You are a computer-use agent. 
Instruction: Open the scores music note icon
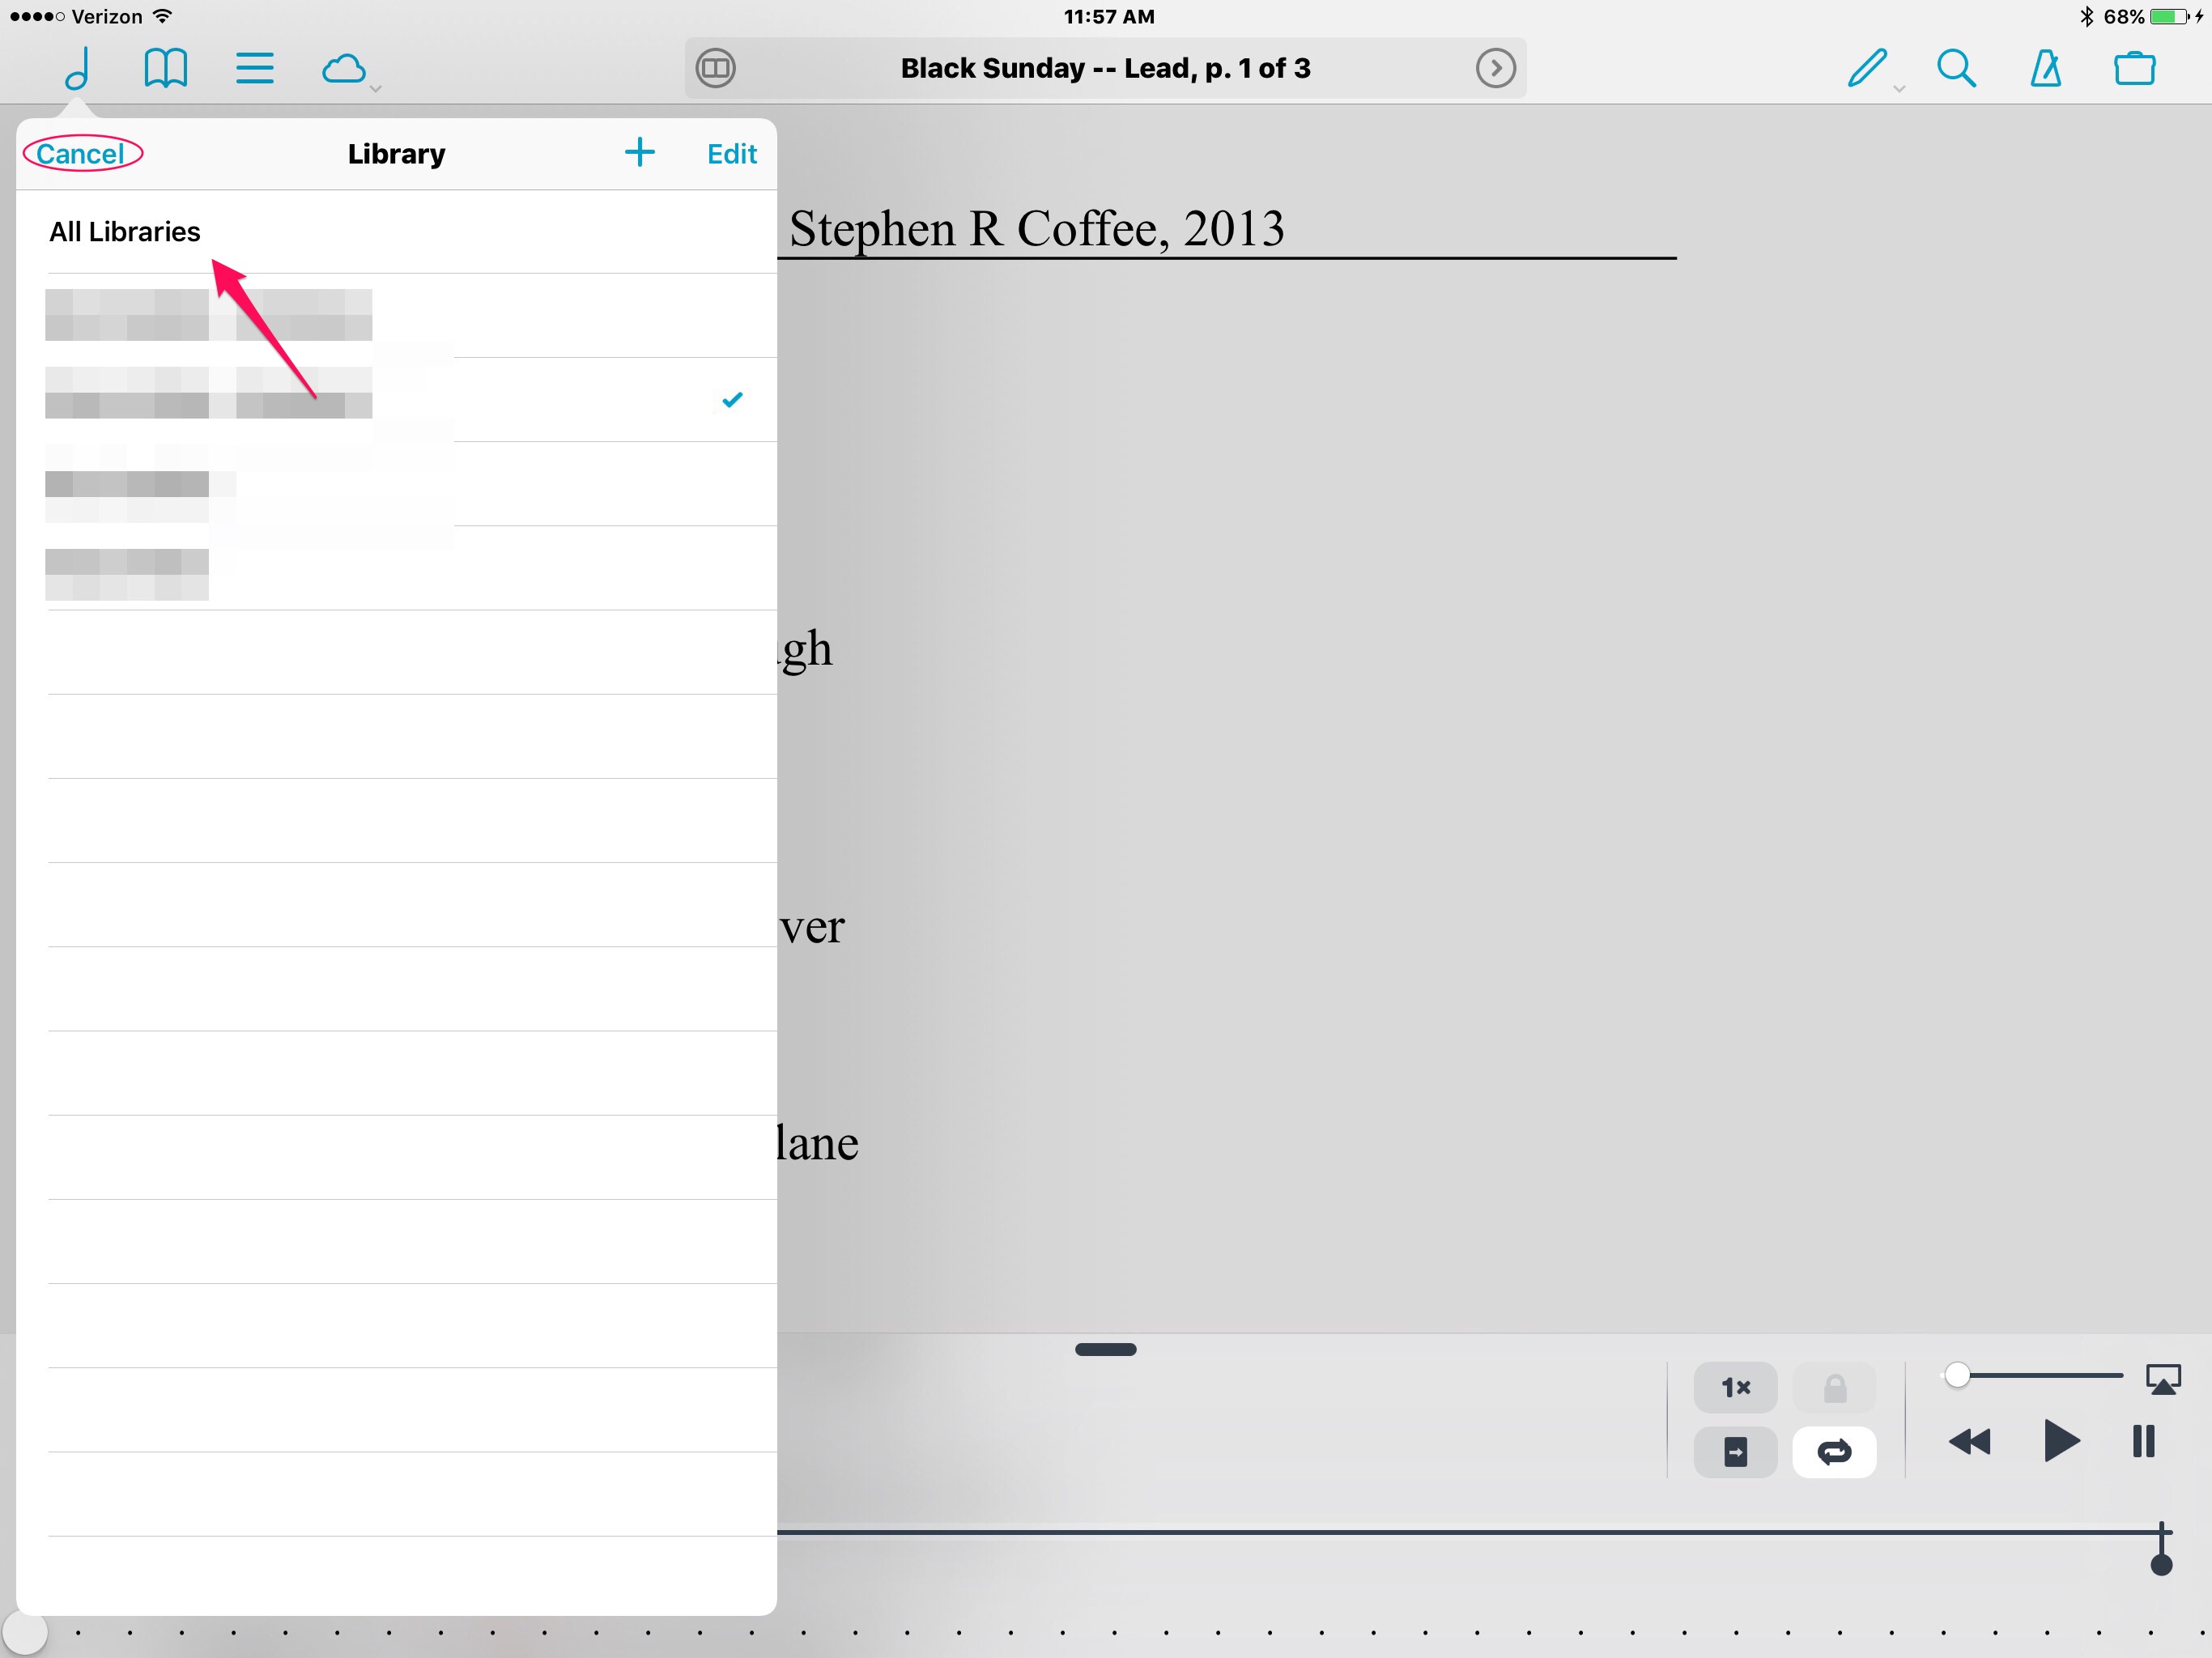[78, 68]
